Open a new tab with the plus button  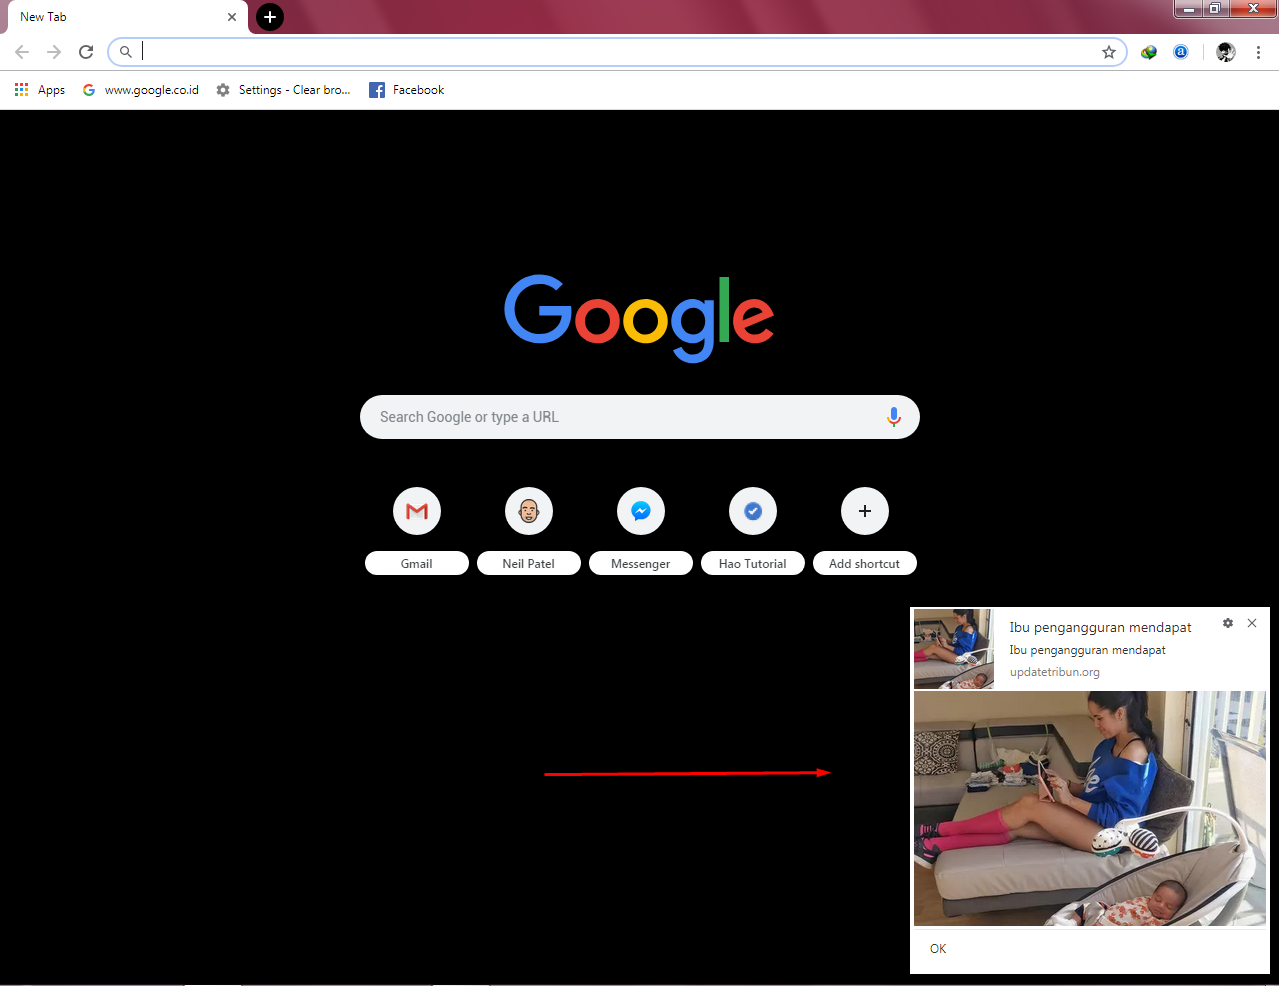tap(268, 17)
